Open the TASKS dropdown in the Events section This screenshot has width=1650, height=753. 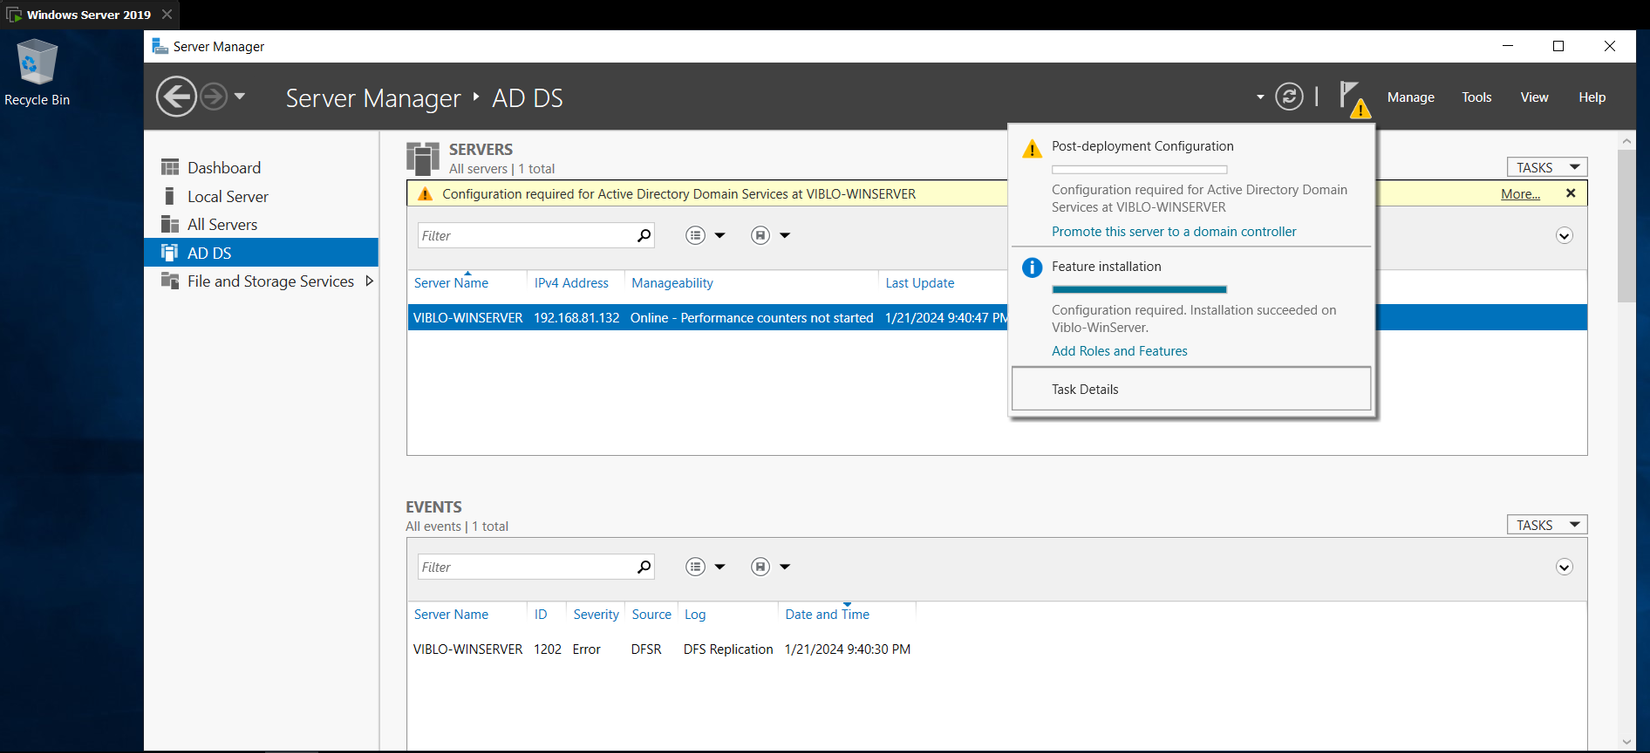(x=1547, y=525)
